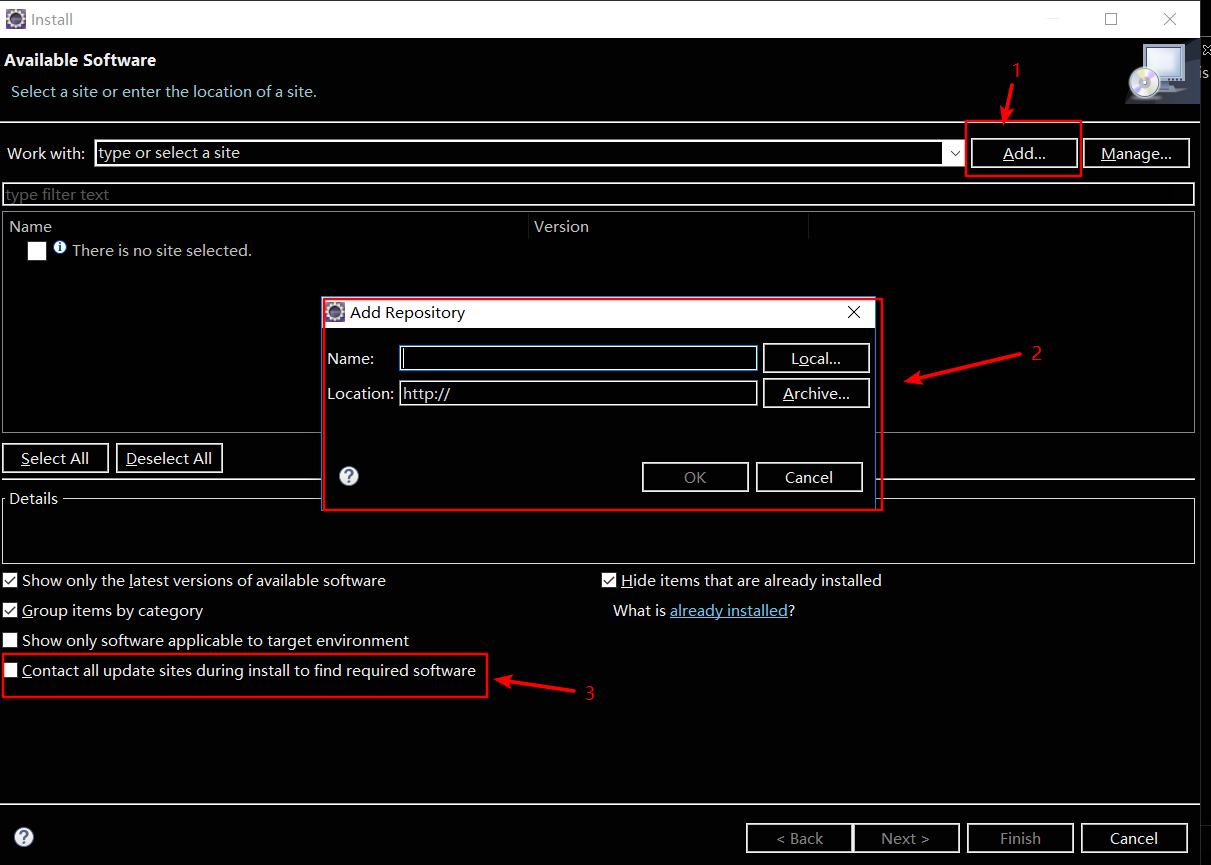
Task: Maximize the Install window
Action: tap(1111, 19)
